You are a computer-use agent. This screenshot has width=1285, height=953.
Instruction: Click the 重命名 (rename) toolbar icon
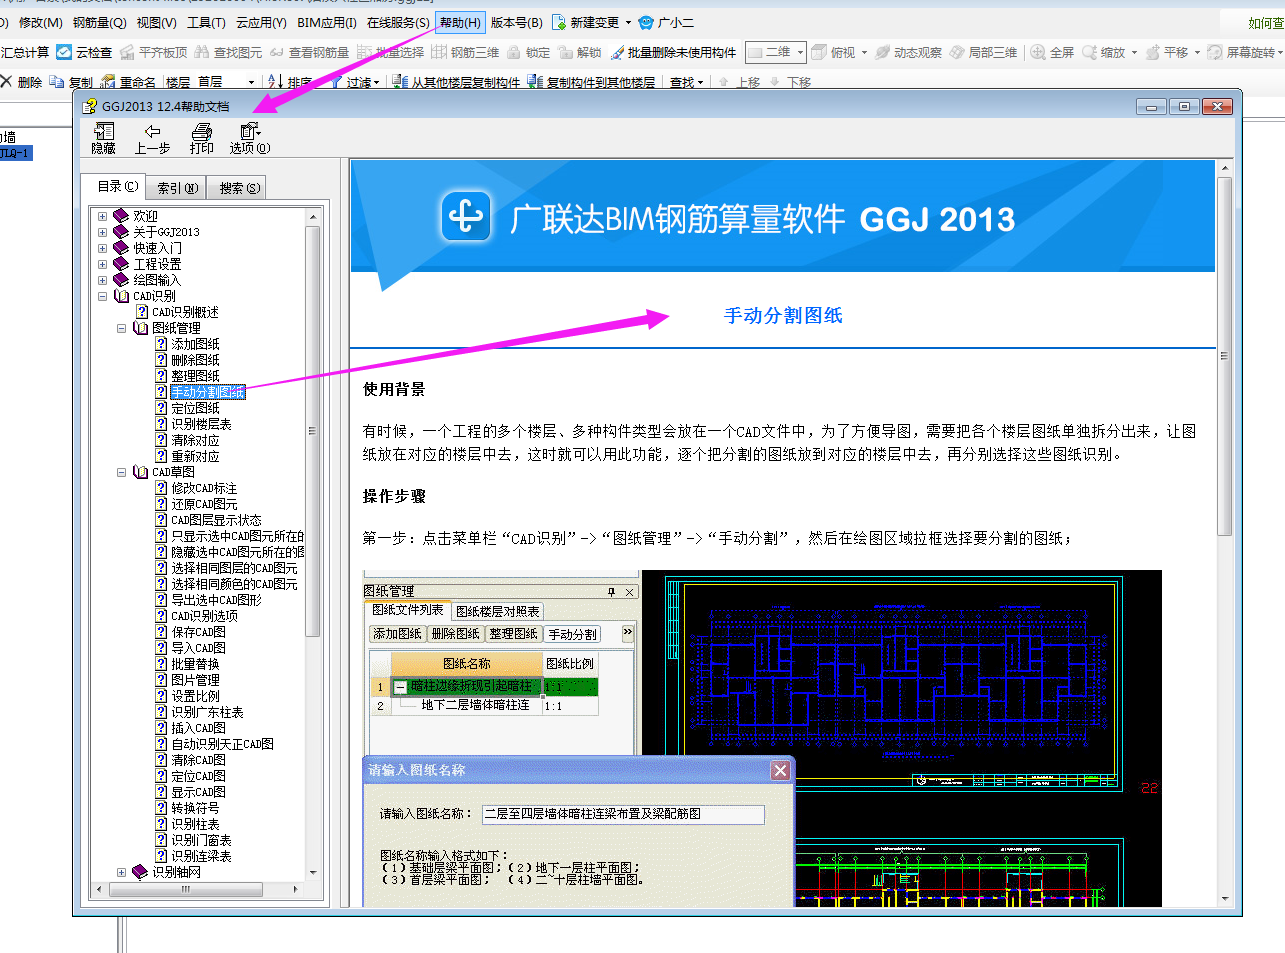(x=129, y=82)
